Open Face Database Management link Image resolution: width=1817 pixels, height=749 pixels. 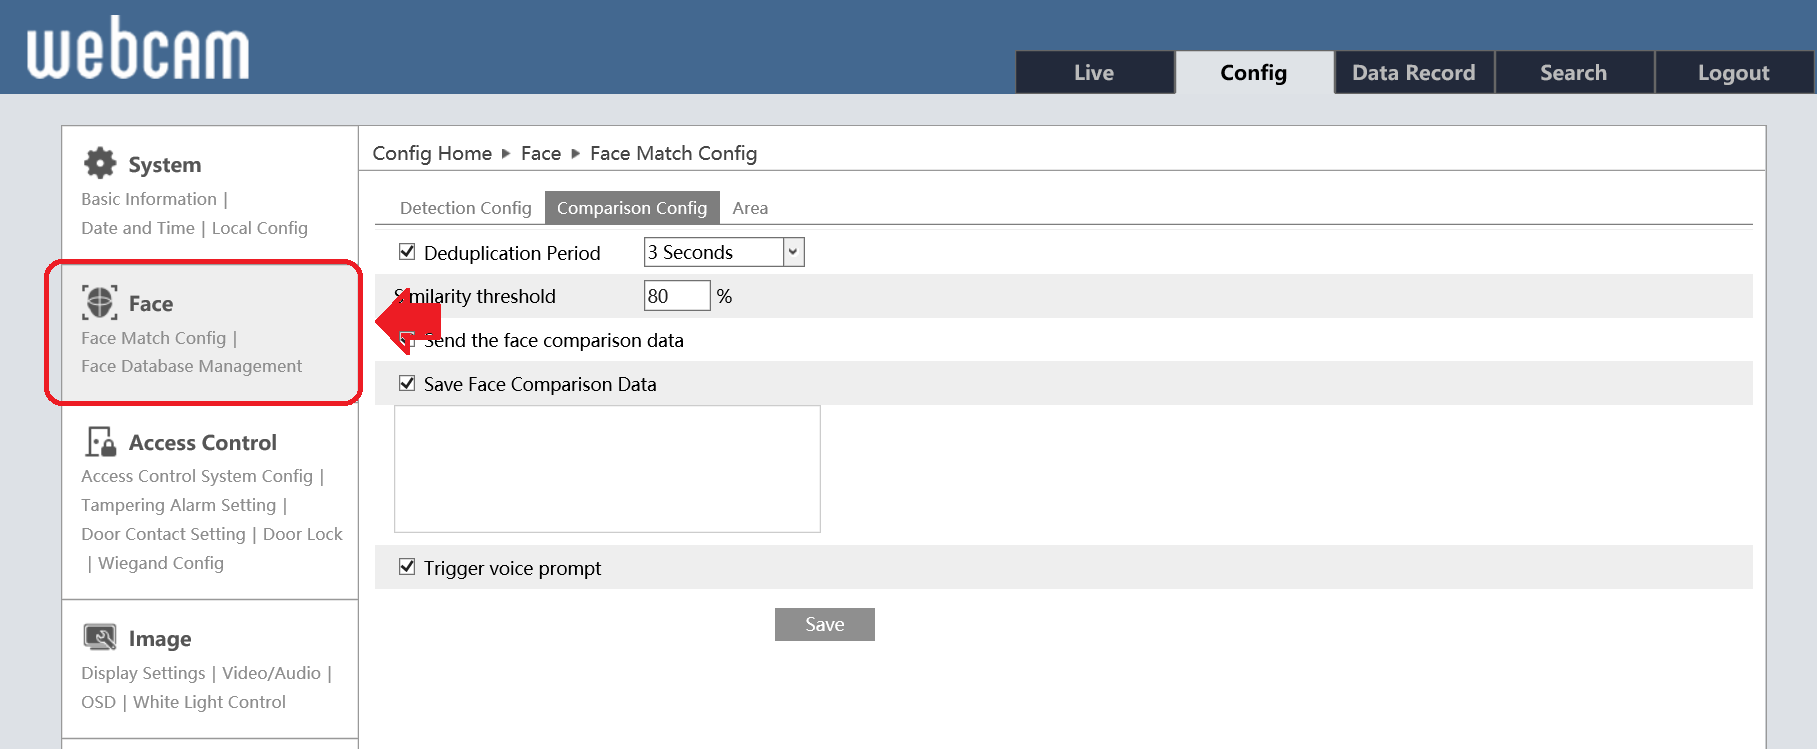191,366
